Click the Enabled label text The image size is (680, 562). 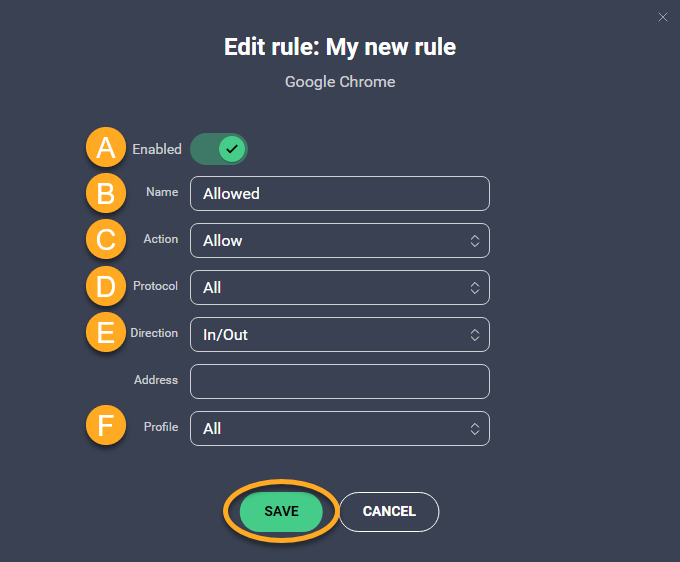pos(157,149)
